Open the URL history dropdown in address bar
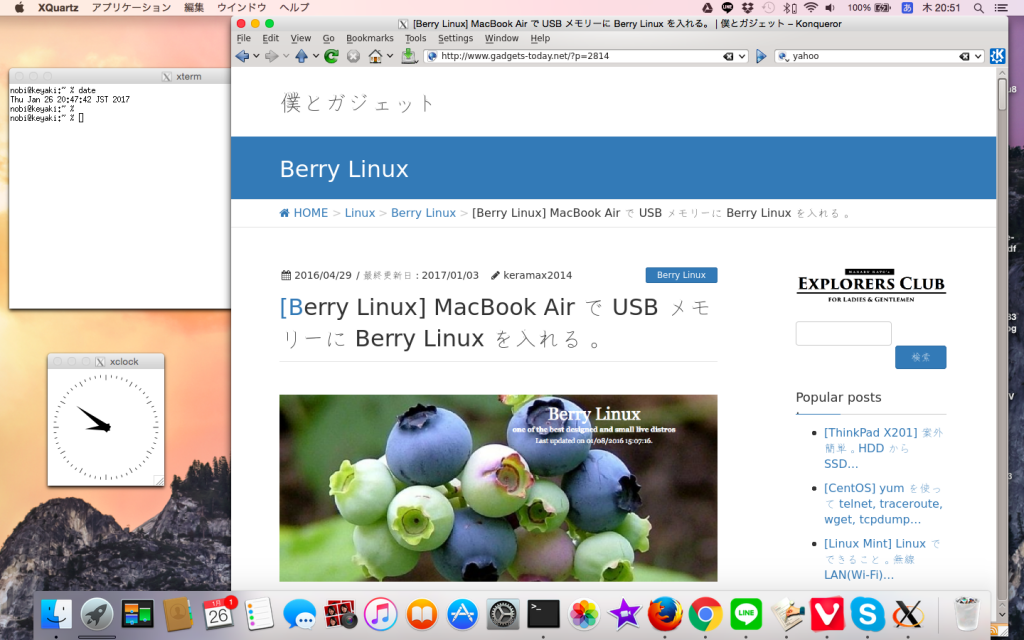Viewport: 1024px width, 640px height. [x=742, y=56]
